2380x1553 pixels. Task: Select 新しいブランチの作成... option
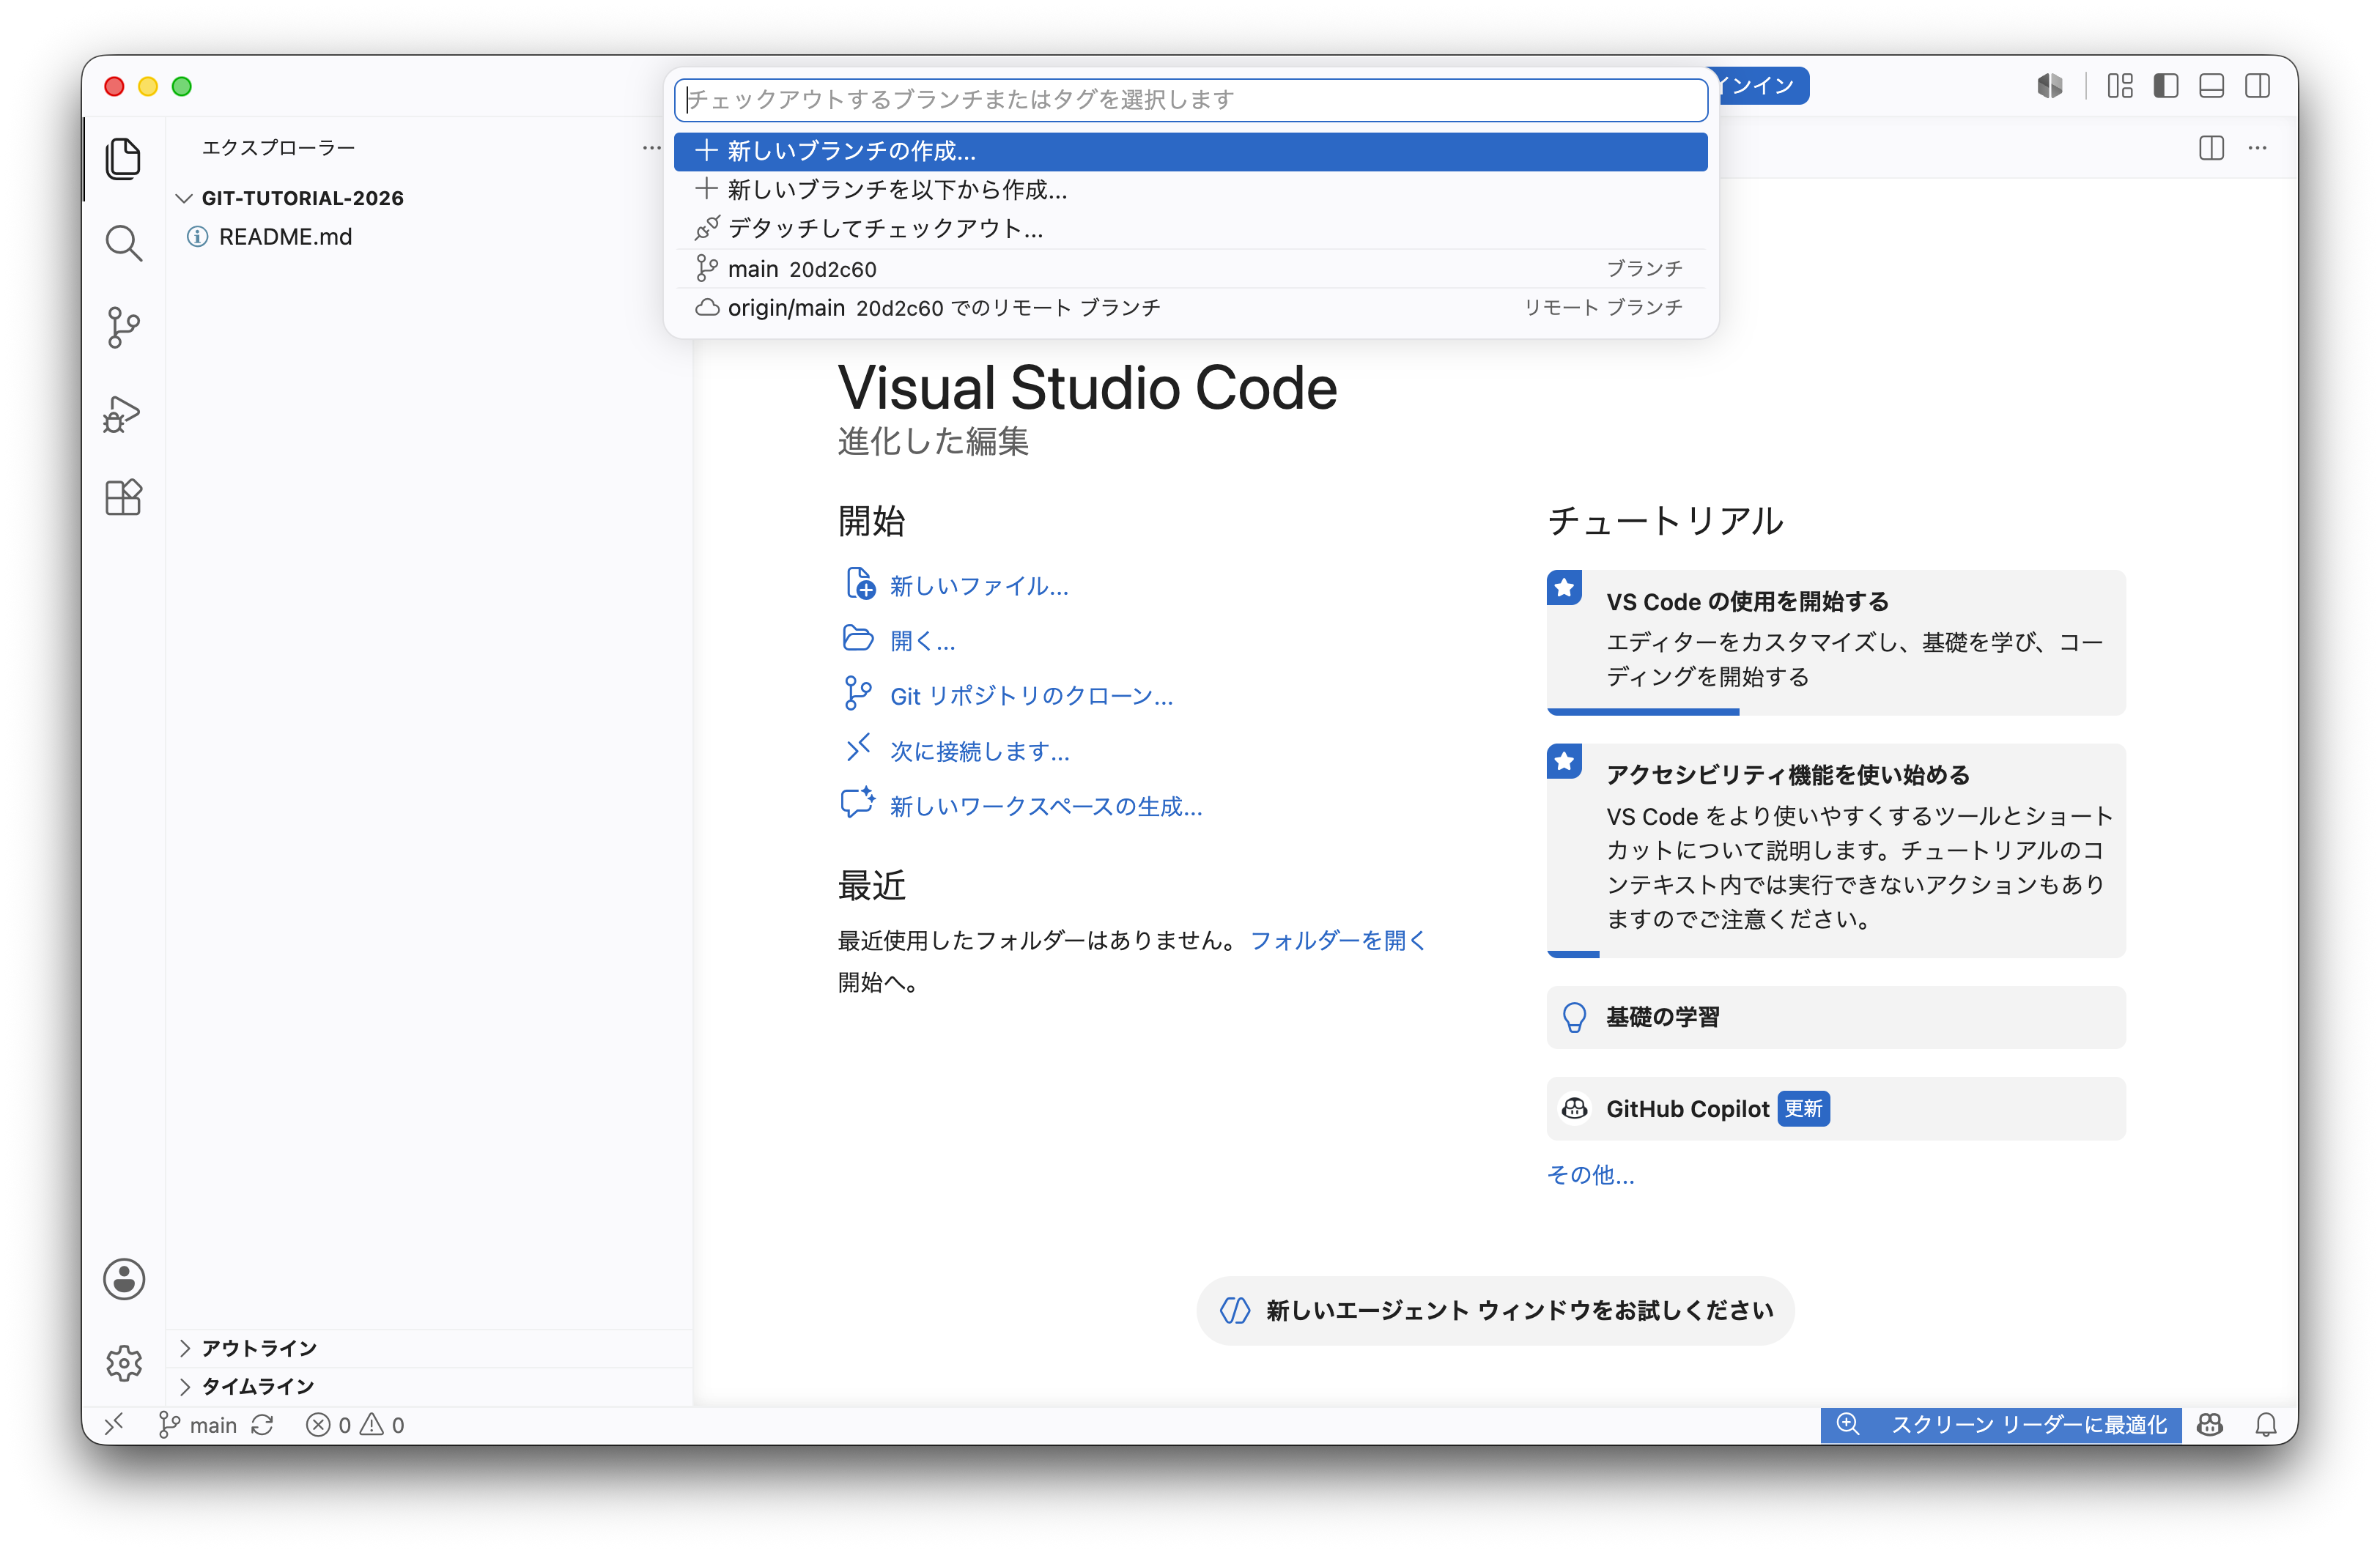[1191, 151]
